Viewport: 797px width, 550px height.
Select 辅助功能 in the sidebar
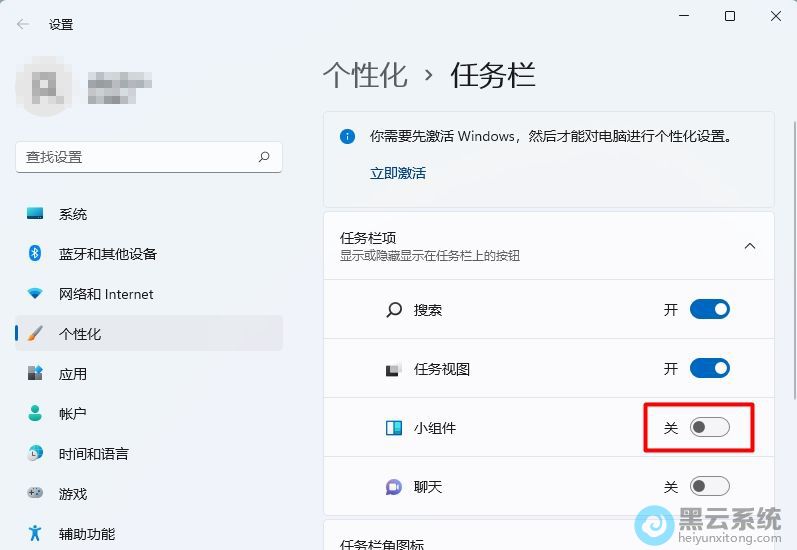[x=86, y=534]
